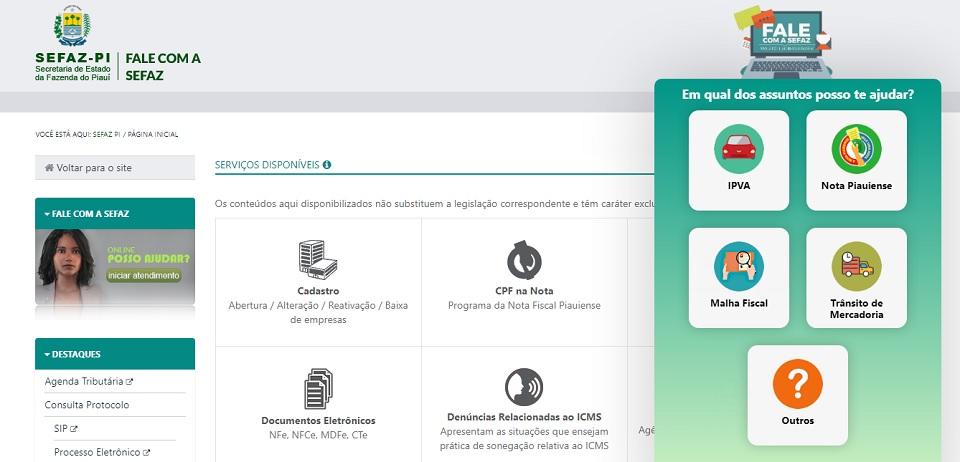Select the Malha Fiscal card label
The height and width of the screenshot is (462, 960).
[x=738, y=303]
